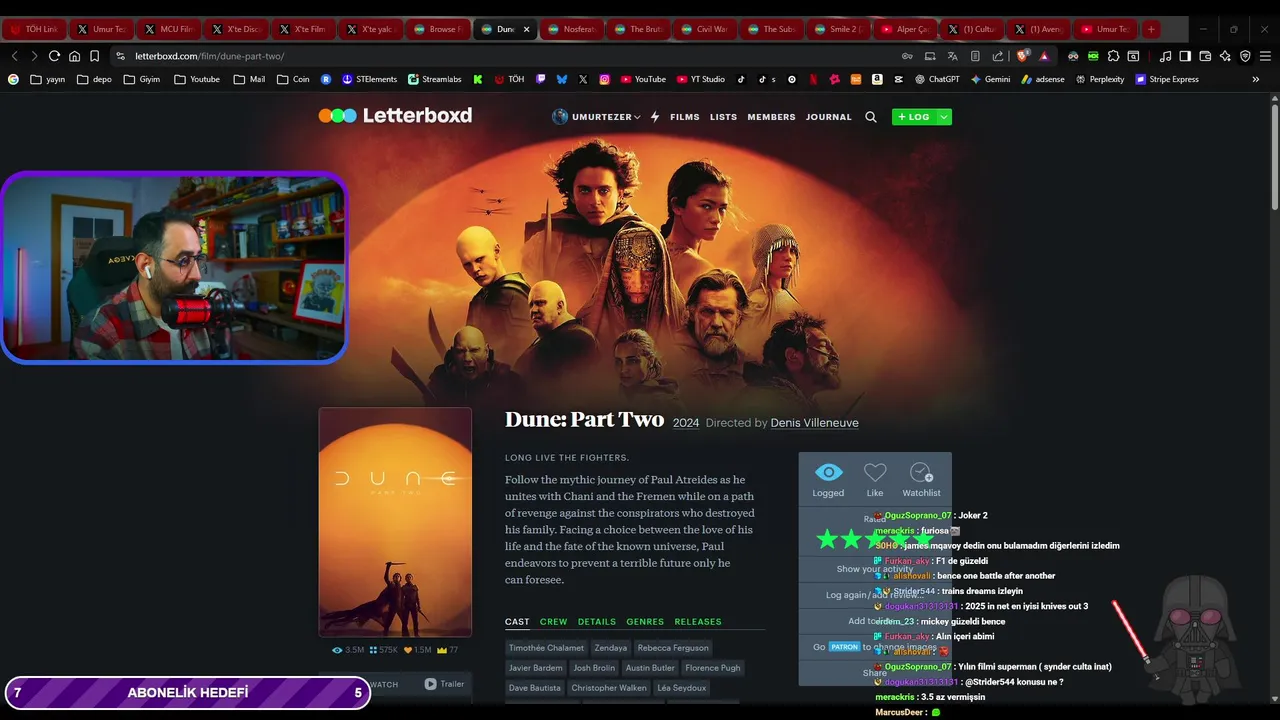Open Streamlabs bookmark
1280x720 pixels.
click(435, 79)
